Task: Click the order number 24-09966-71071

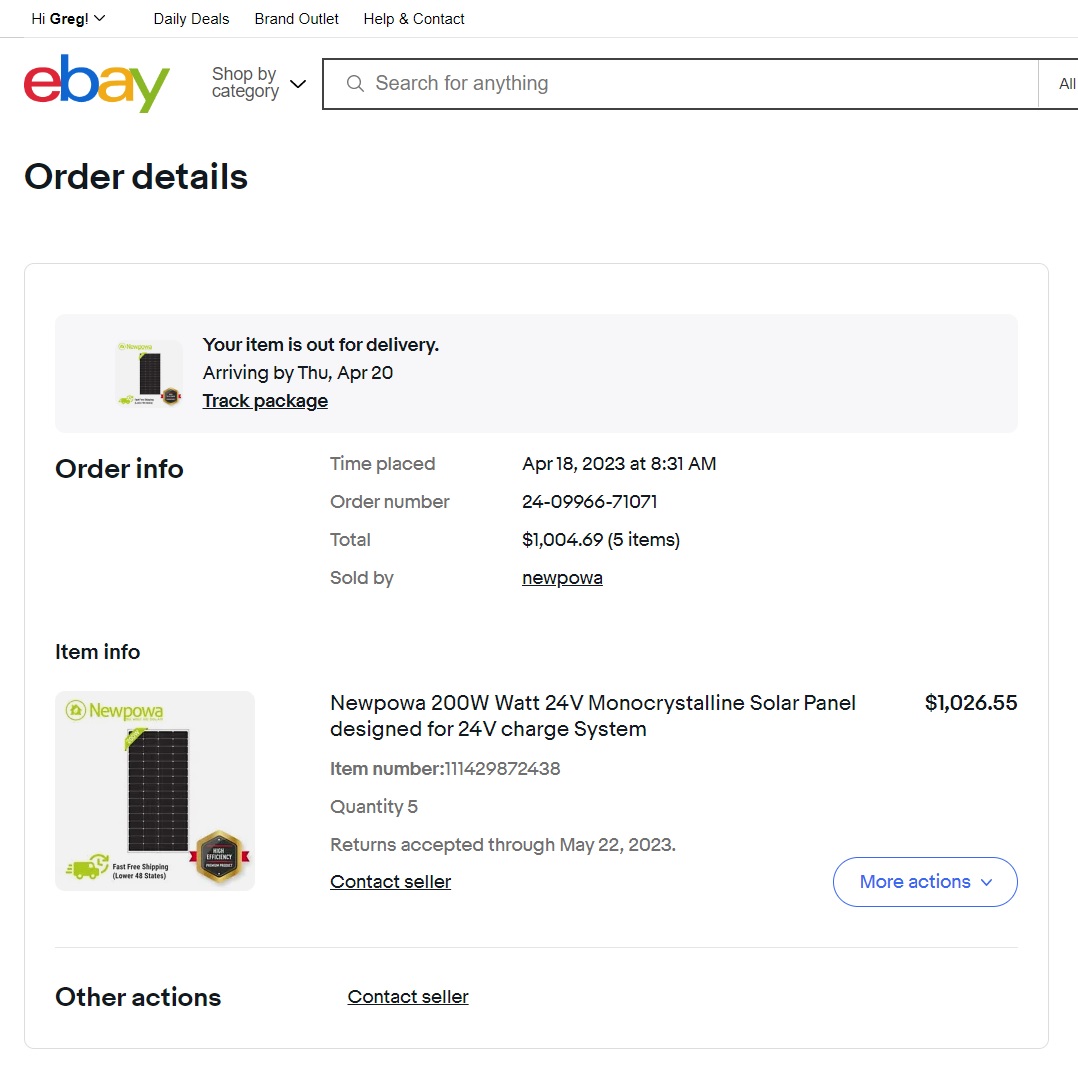Action: (x=589, y=502)
